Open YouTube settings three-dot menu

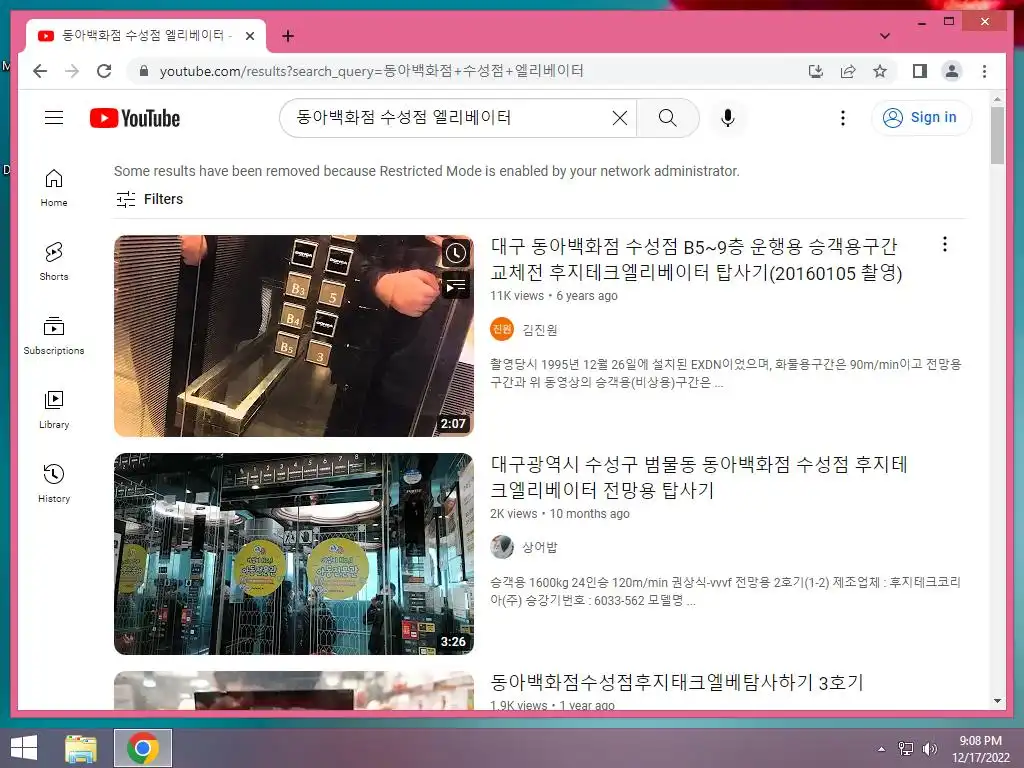point(842,118)
